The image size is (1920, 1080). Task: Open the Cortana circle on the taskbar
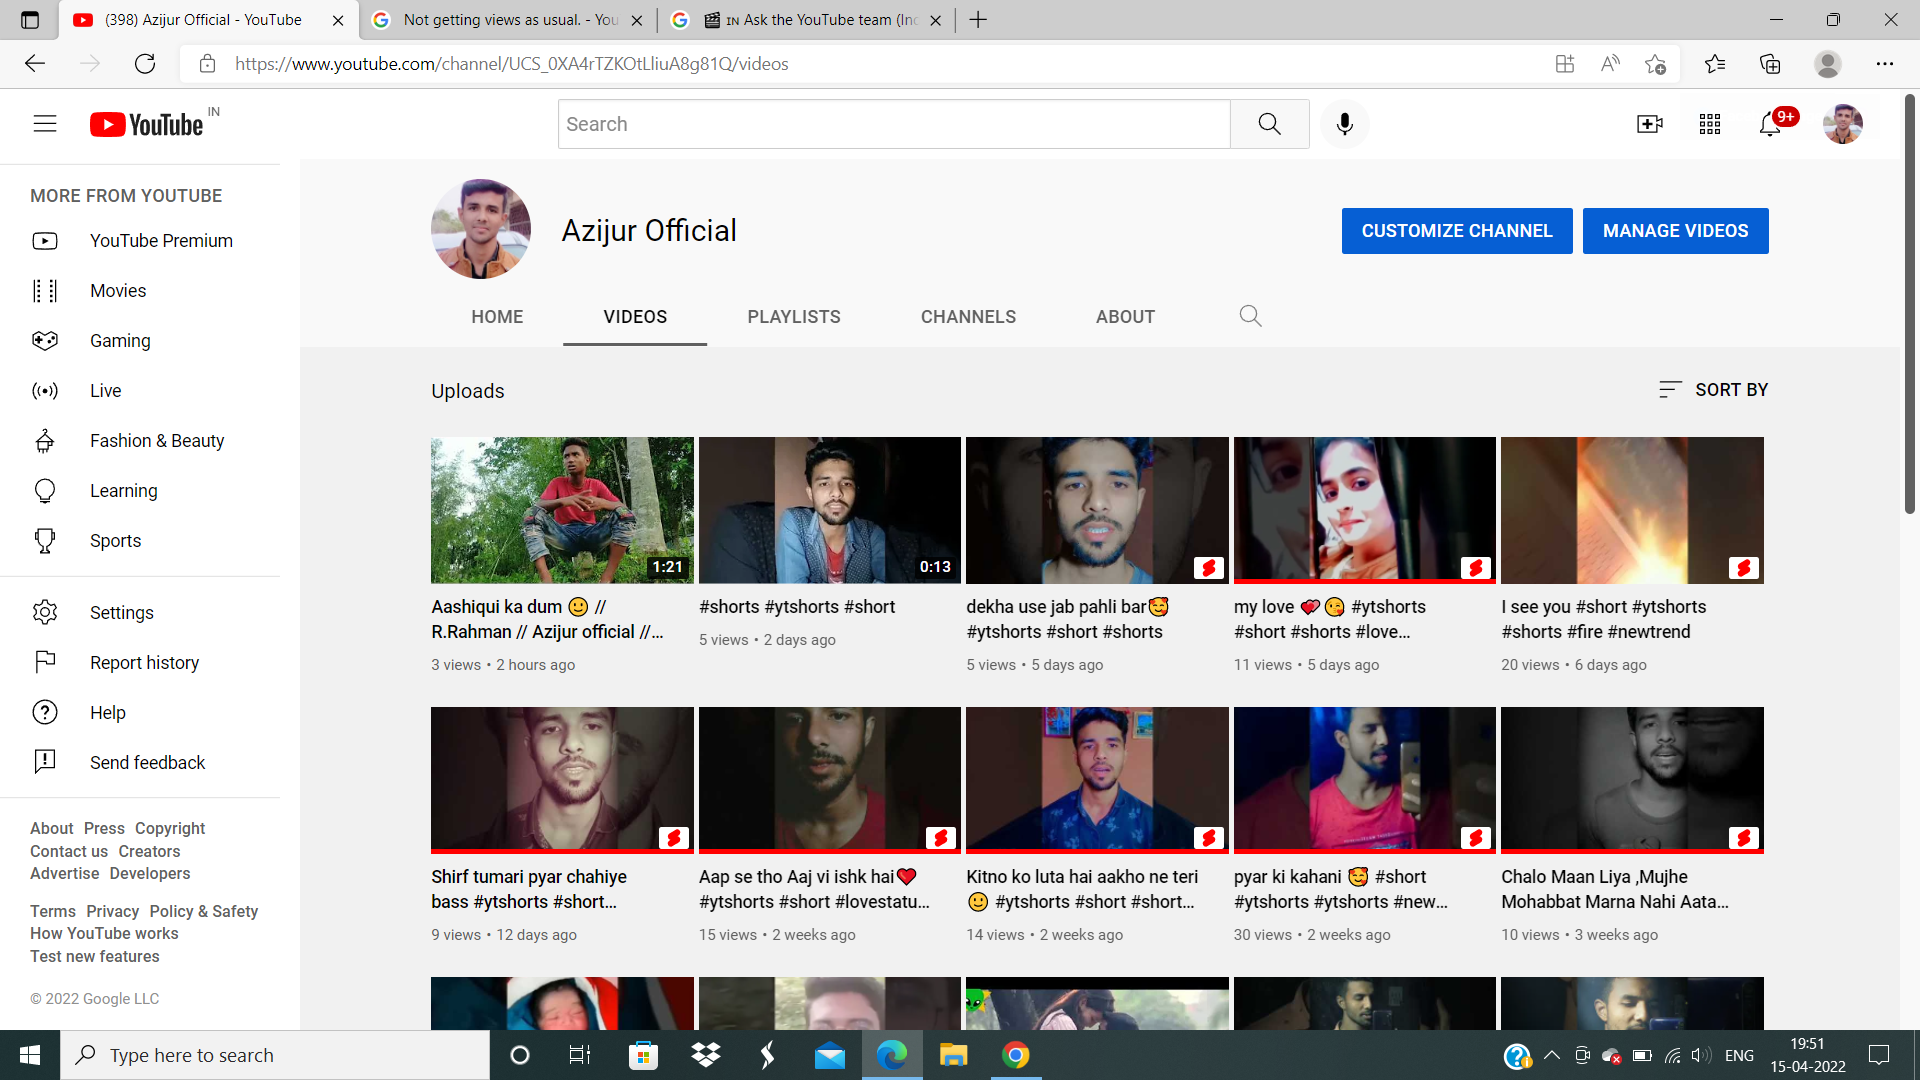(x=519, y=1055)
